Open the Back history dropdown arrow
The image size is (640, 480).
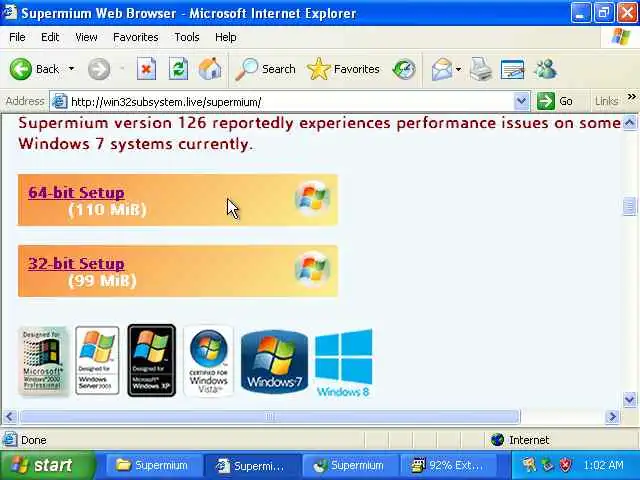pyautogui.click(x=71, y=69)
